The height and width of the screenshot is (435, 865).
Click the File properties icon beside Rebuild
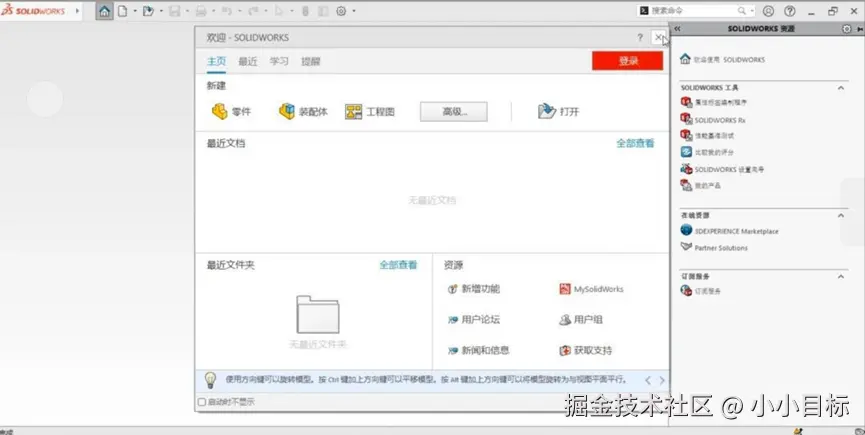(x=323, y=11)
